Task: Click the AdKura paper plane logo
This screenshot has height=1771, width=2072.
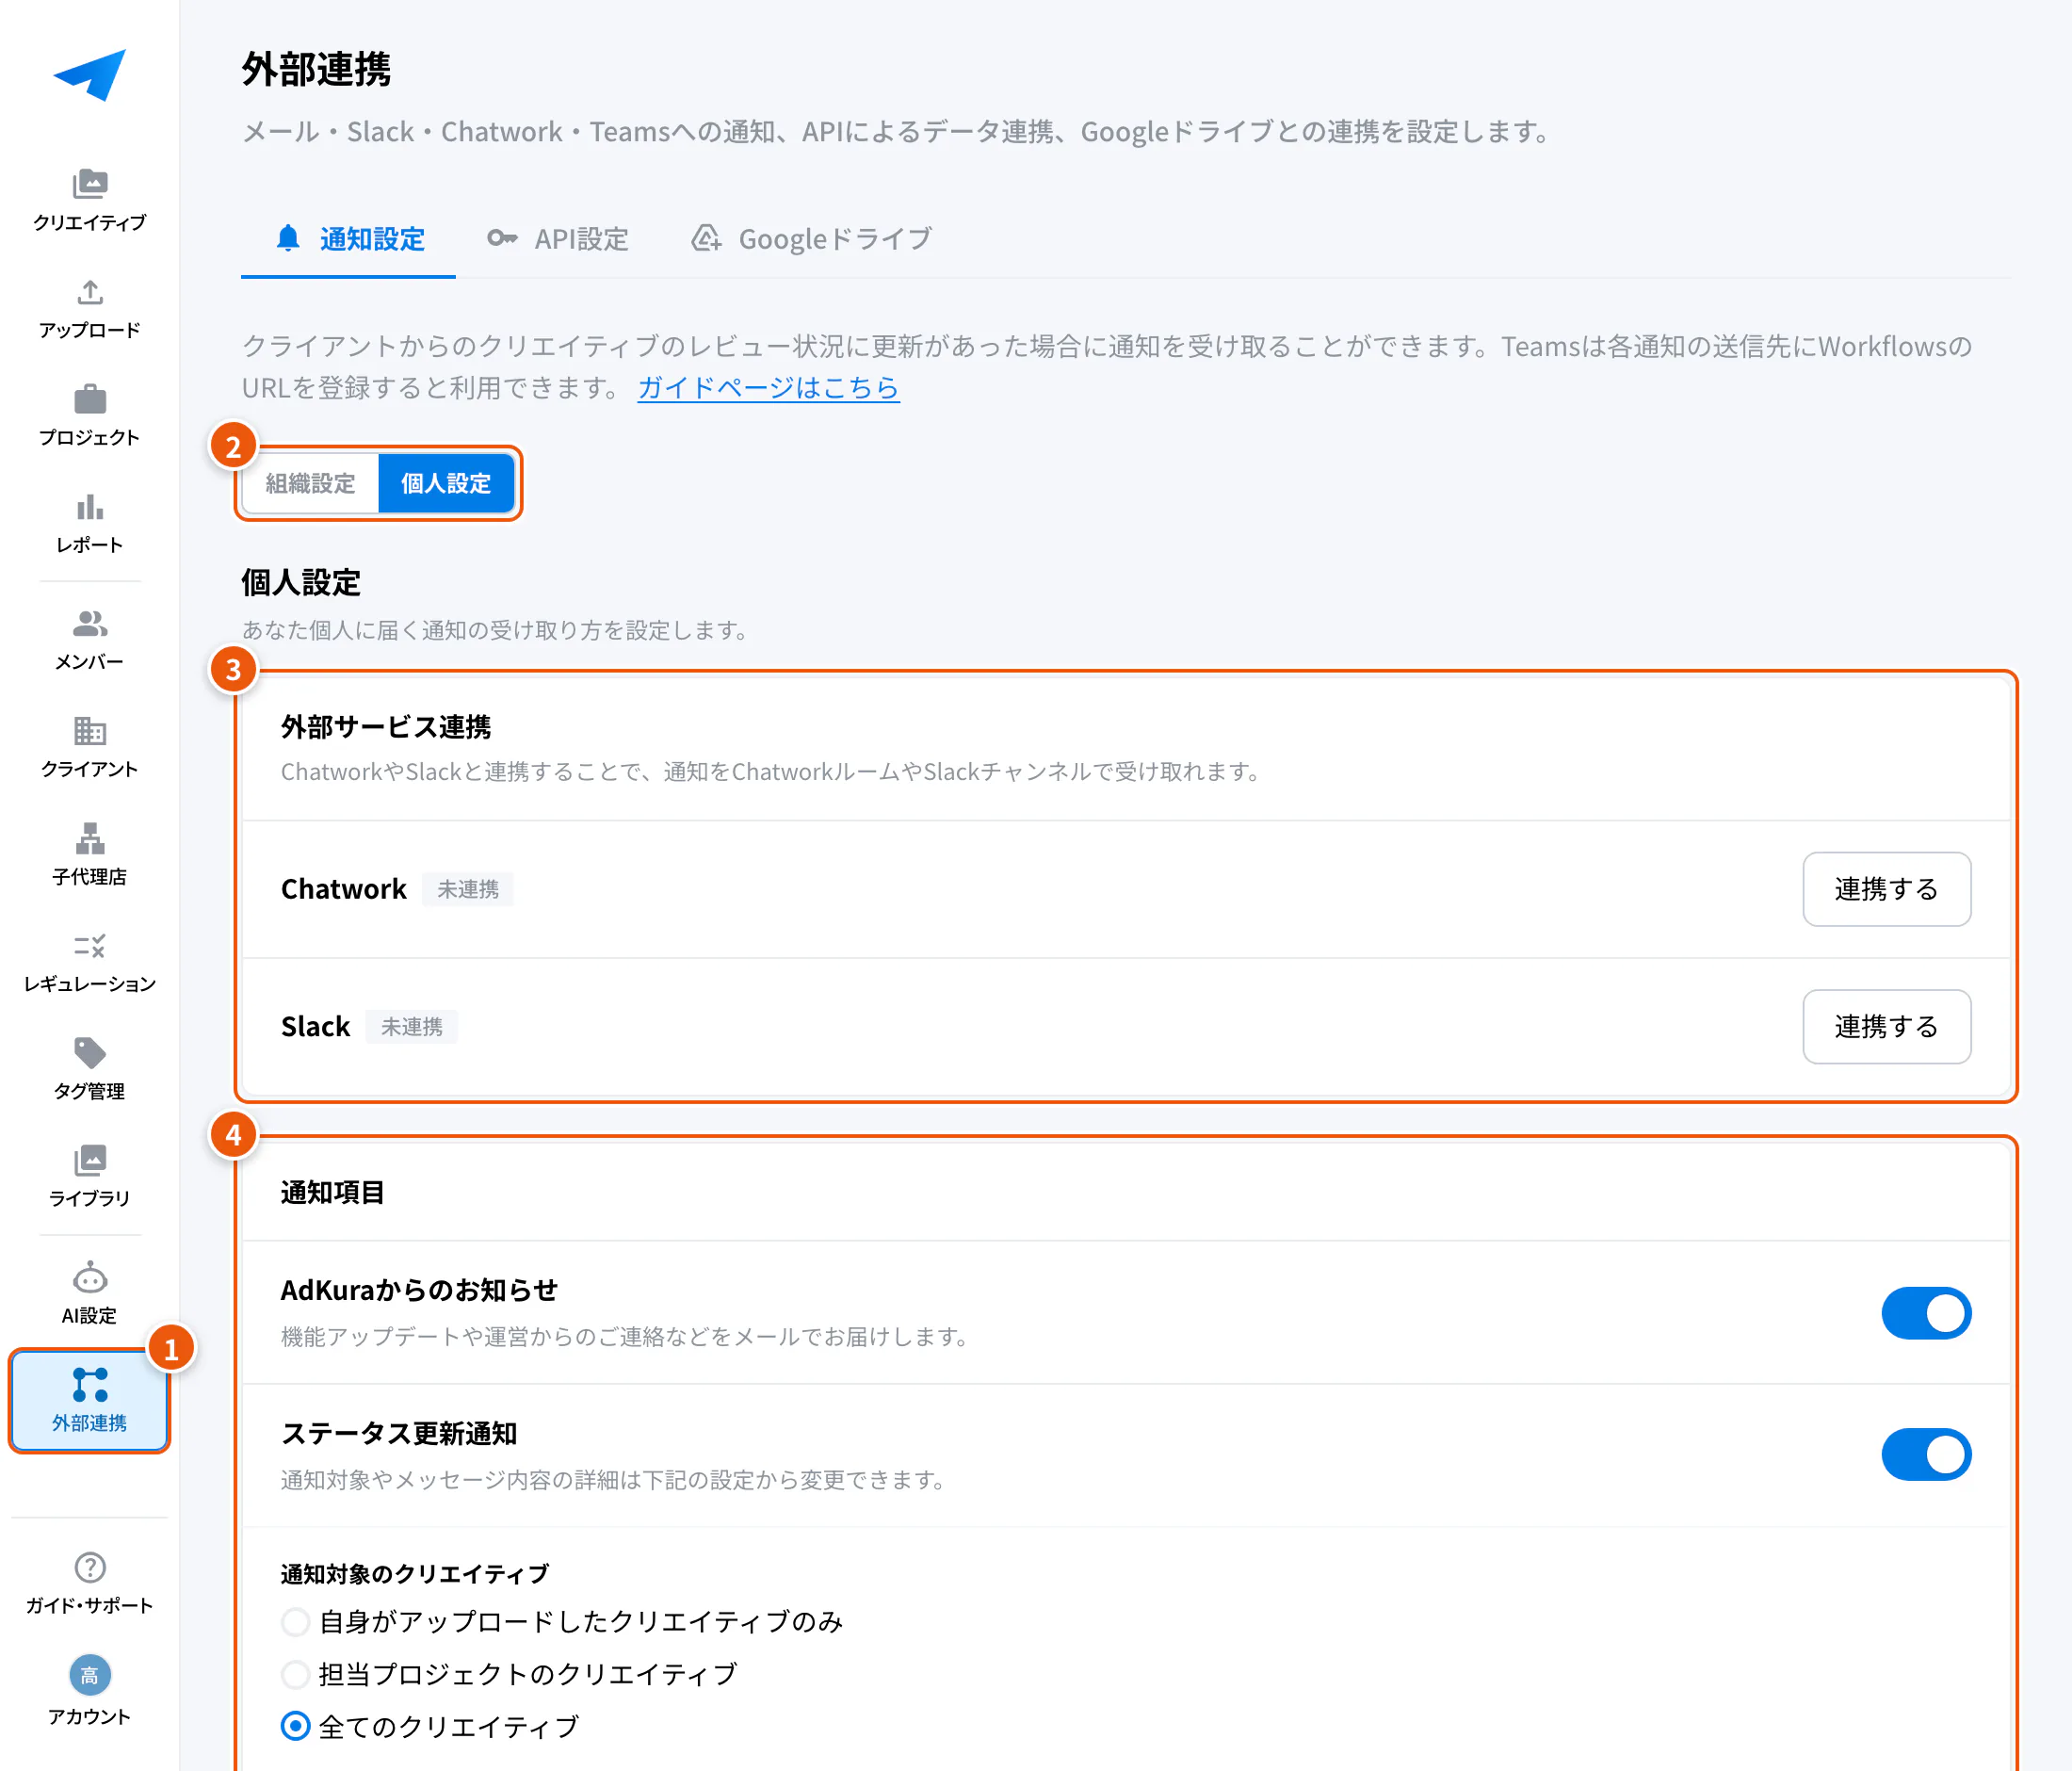Action: coord(90,74)
